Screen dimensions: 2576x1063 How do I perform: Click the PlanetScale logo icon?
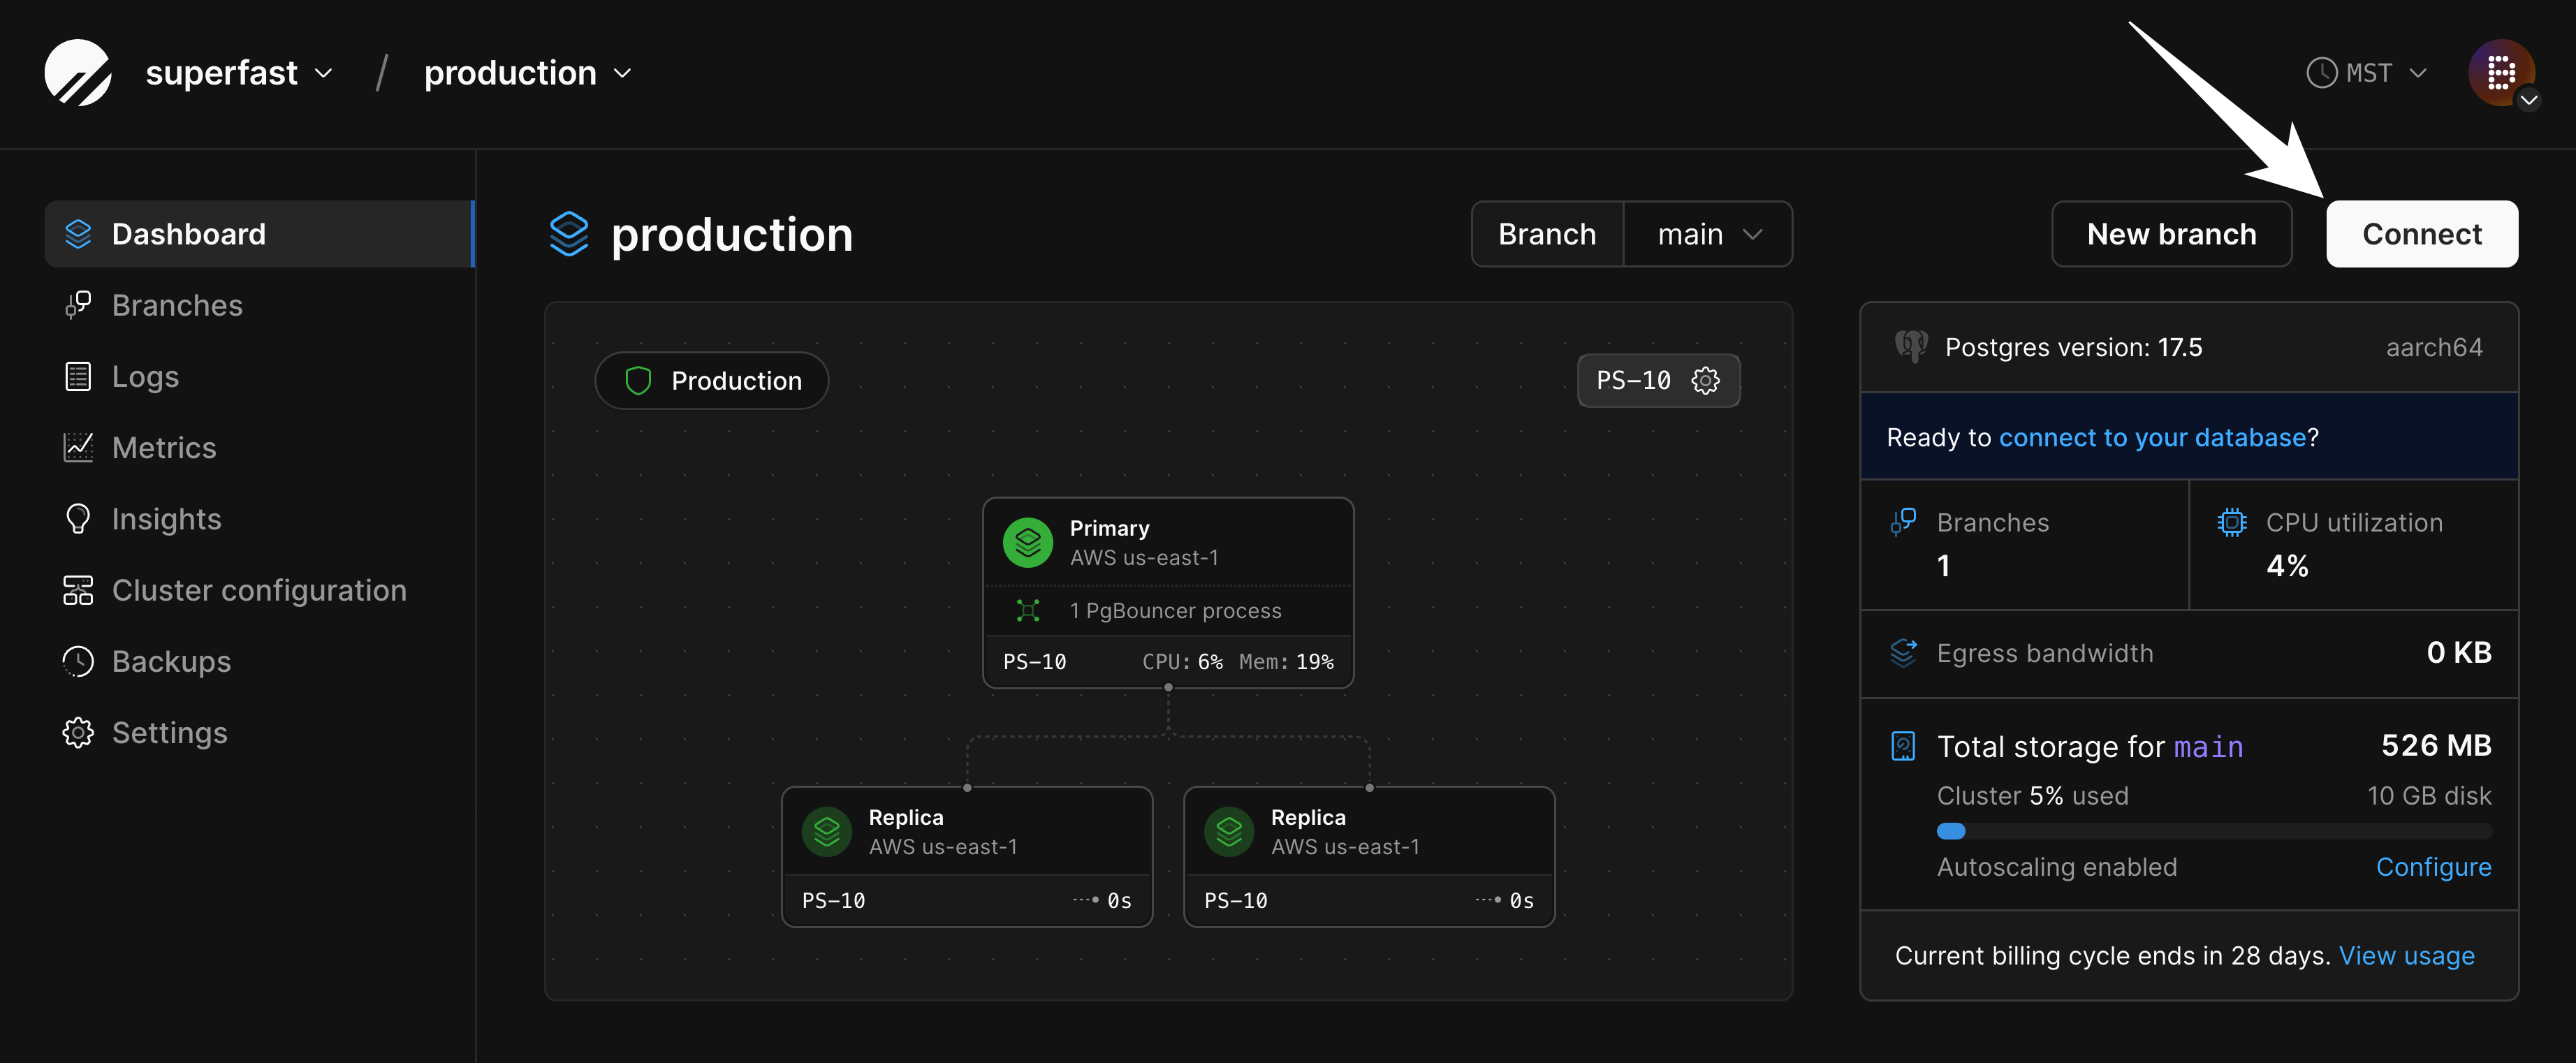78,73
